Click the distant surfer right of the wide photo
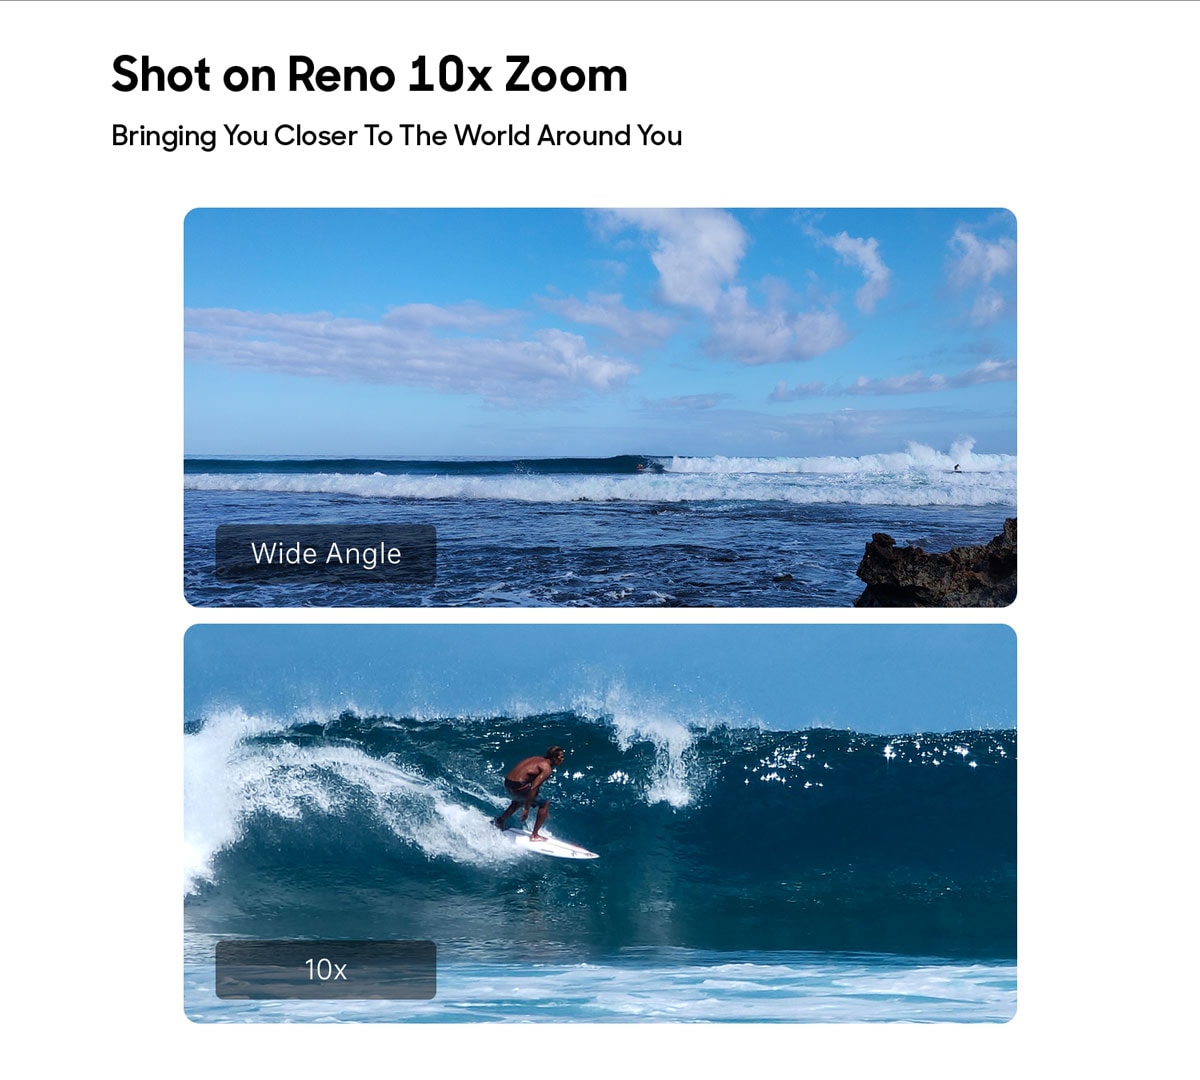 [957, 467]
